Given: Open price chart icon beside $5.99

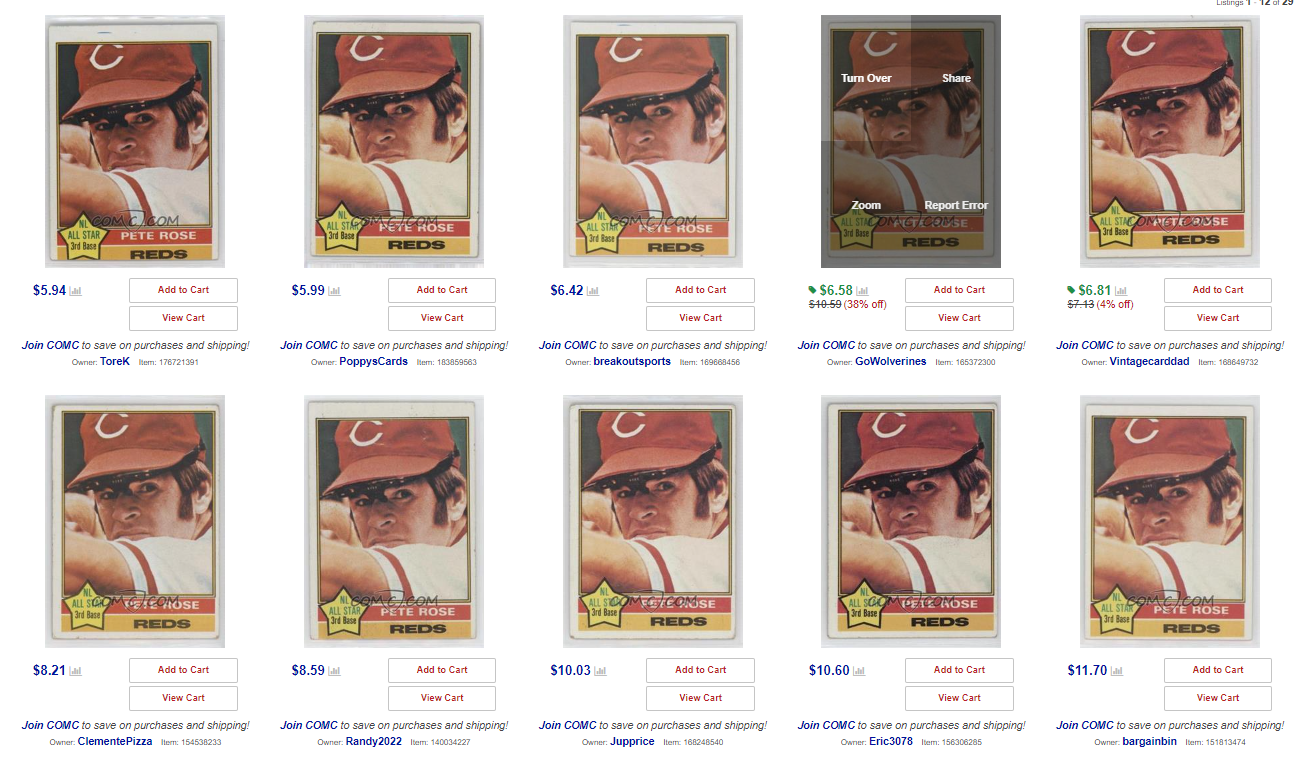Looking at the screenshot, I should pos(334,291).
